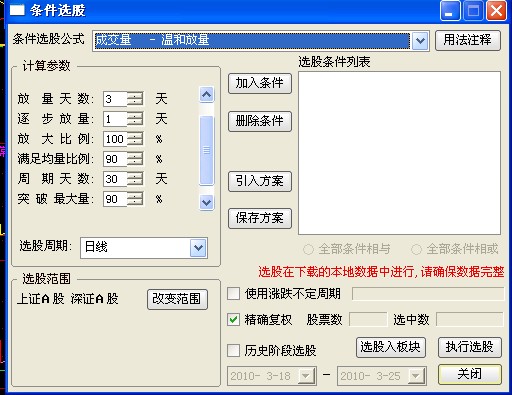The height and width of the screenshot is (395, 512).
Task: Select the 成交量 - 温和放量 formula field
Action: (252, 41)
